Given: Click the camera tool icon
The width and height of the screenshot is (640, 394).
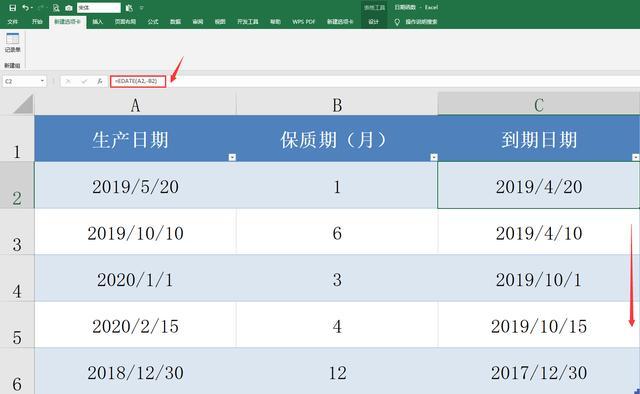Looking at the screenshot, I should pyautogui.click(x=69, y=8).
